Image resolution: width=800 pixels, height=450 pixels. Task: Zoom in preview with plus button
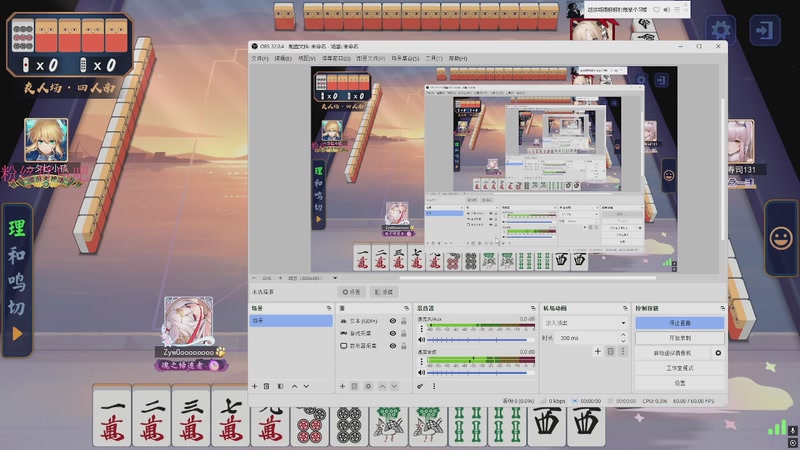tap(280, 278)
